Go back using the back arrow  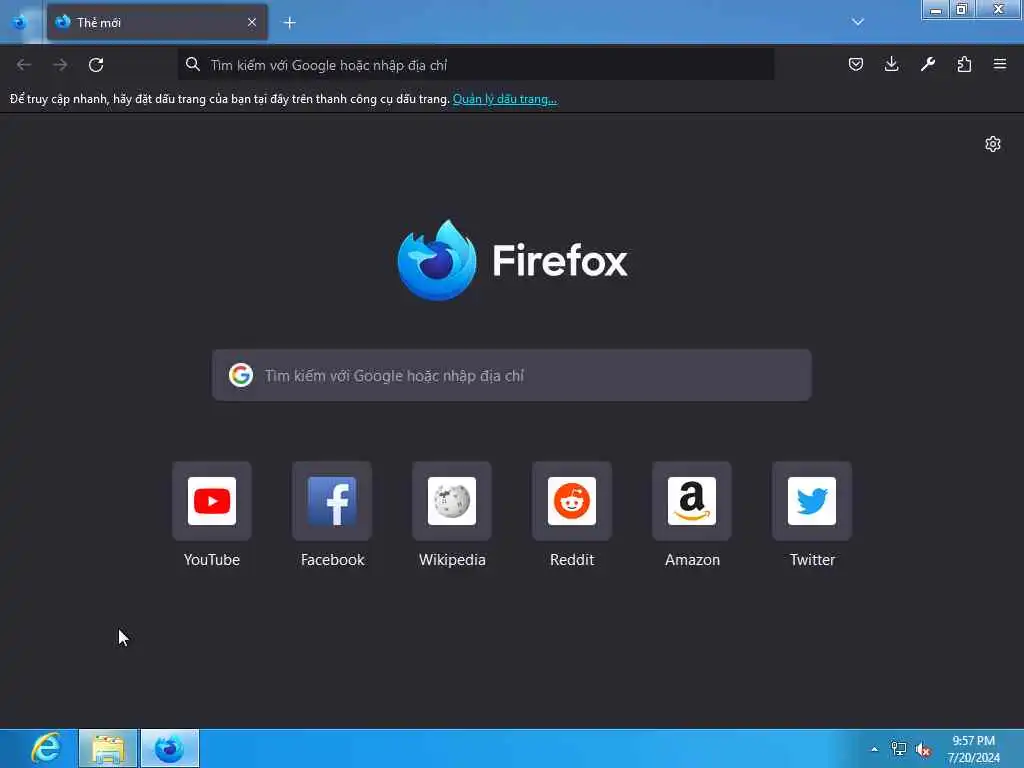coord(24,65)
